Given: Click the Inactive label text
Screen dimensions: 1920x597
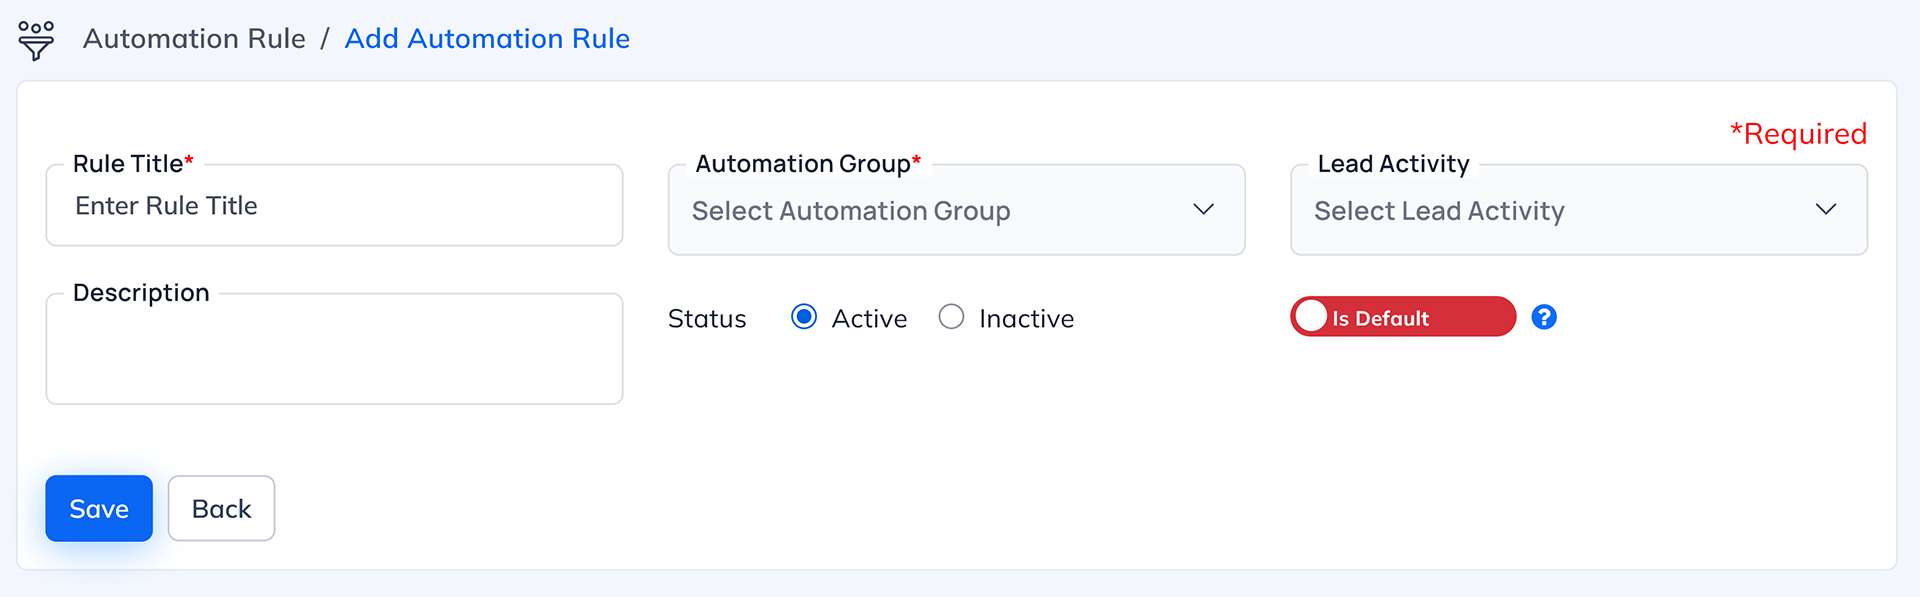Looking at the screenshot, I should pos(1026,319).
